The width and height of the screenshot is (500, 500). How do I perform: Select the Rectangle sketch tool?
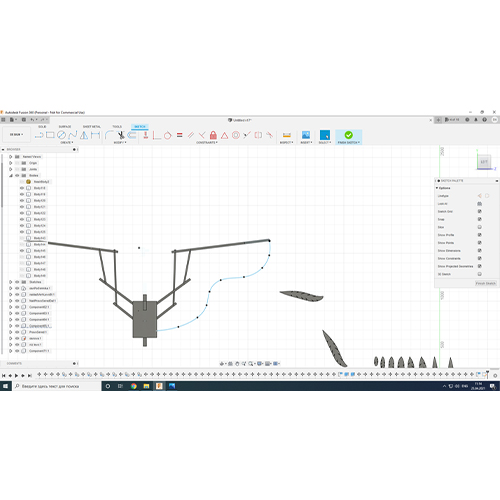click(x=50, y=135)
